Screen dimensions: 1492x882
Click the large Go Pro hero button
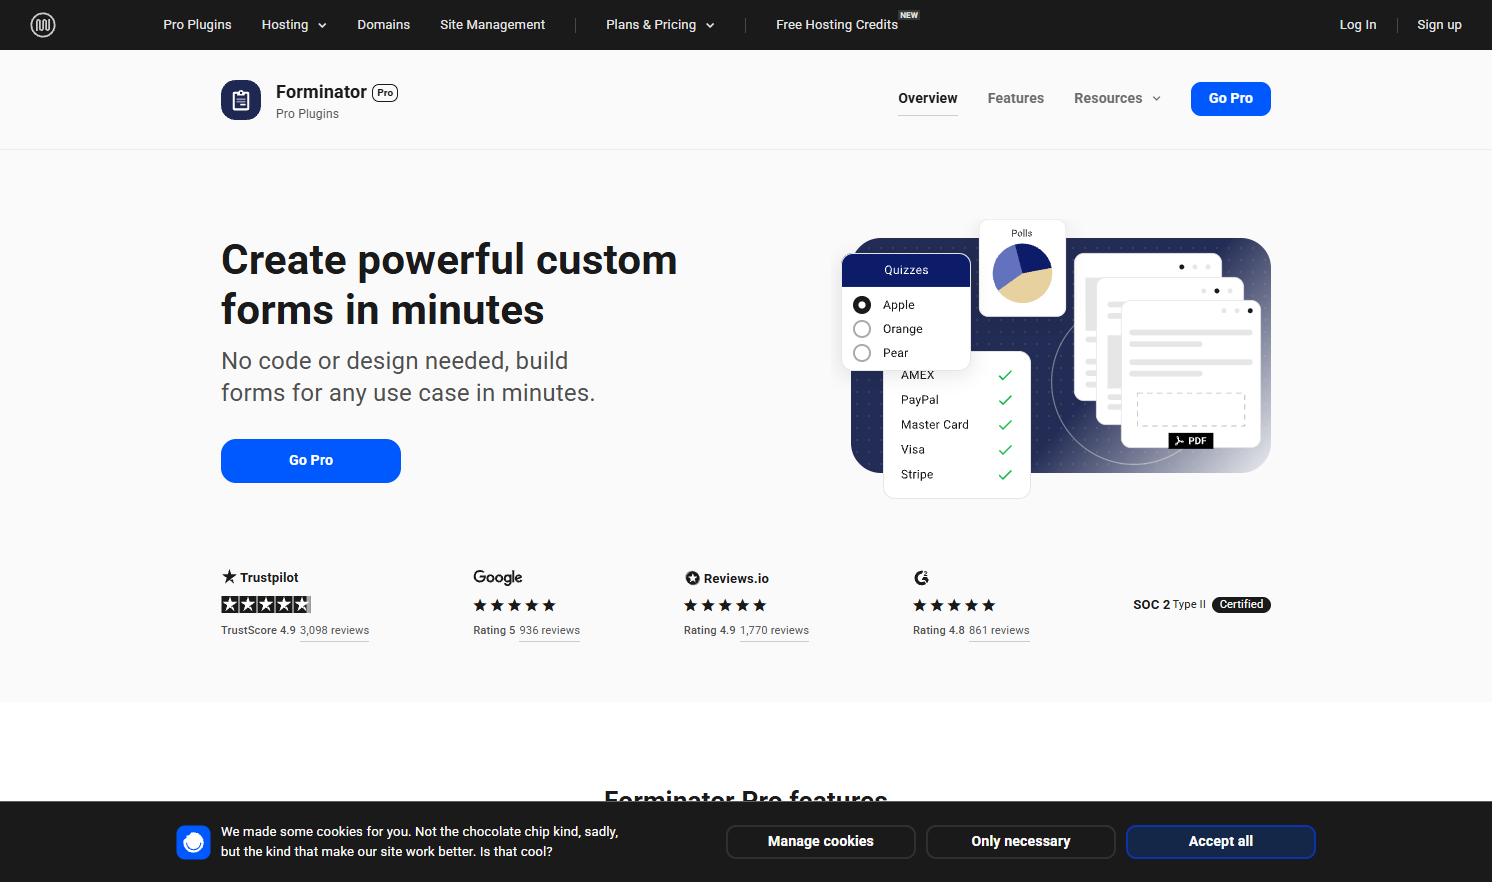coord(311,461)
